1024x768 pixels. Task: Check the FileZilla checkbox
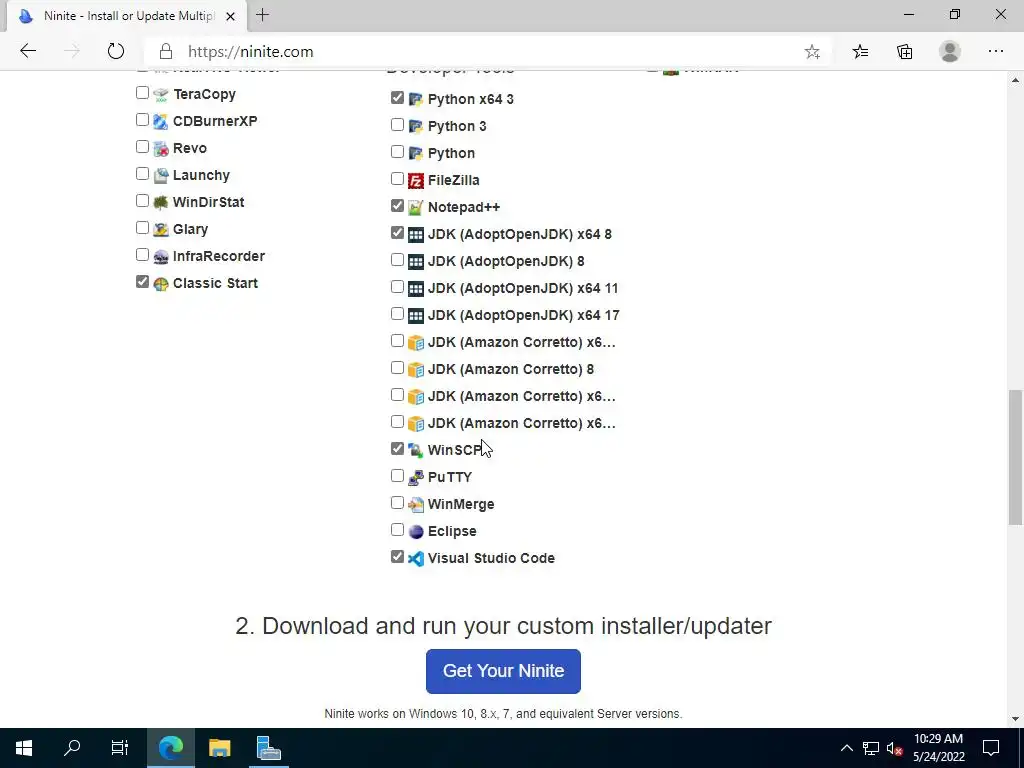point(397,178)
